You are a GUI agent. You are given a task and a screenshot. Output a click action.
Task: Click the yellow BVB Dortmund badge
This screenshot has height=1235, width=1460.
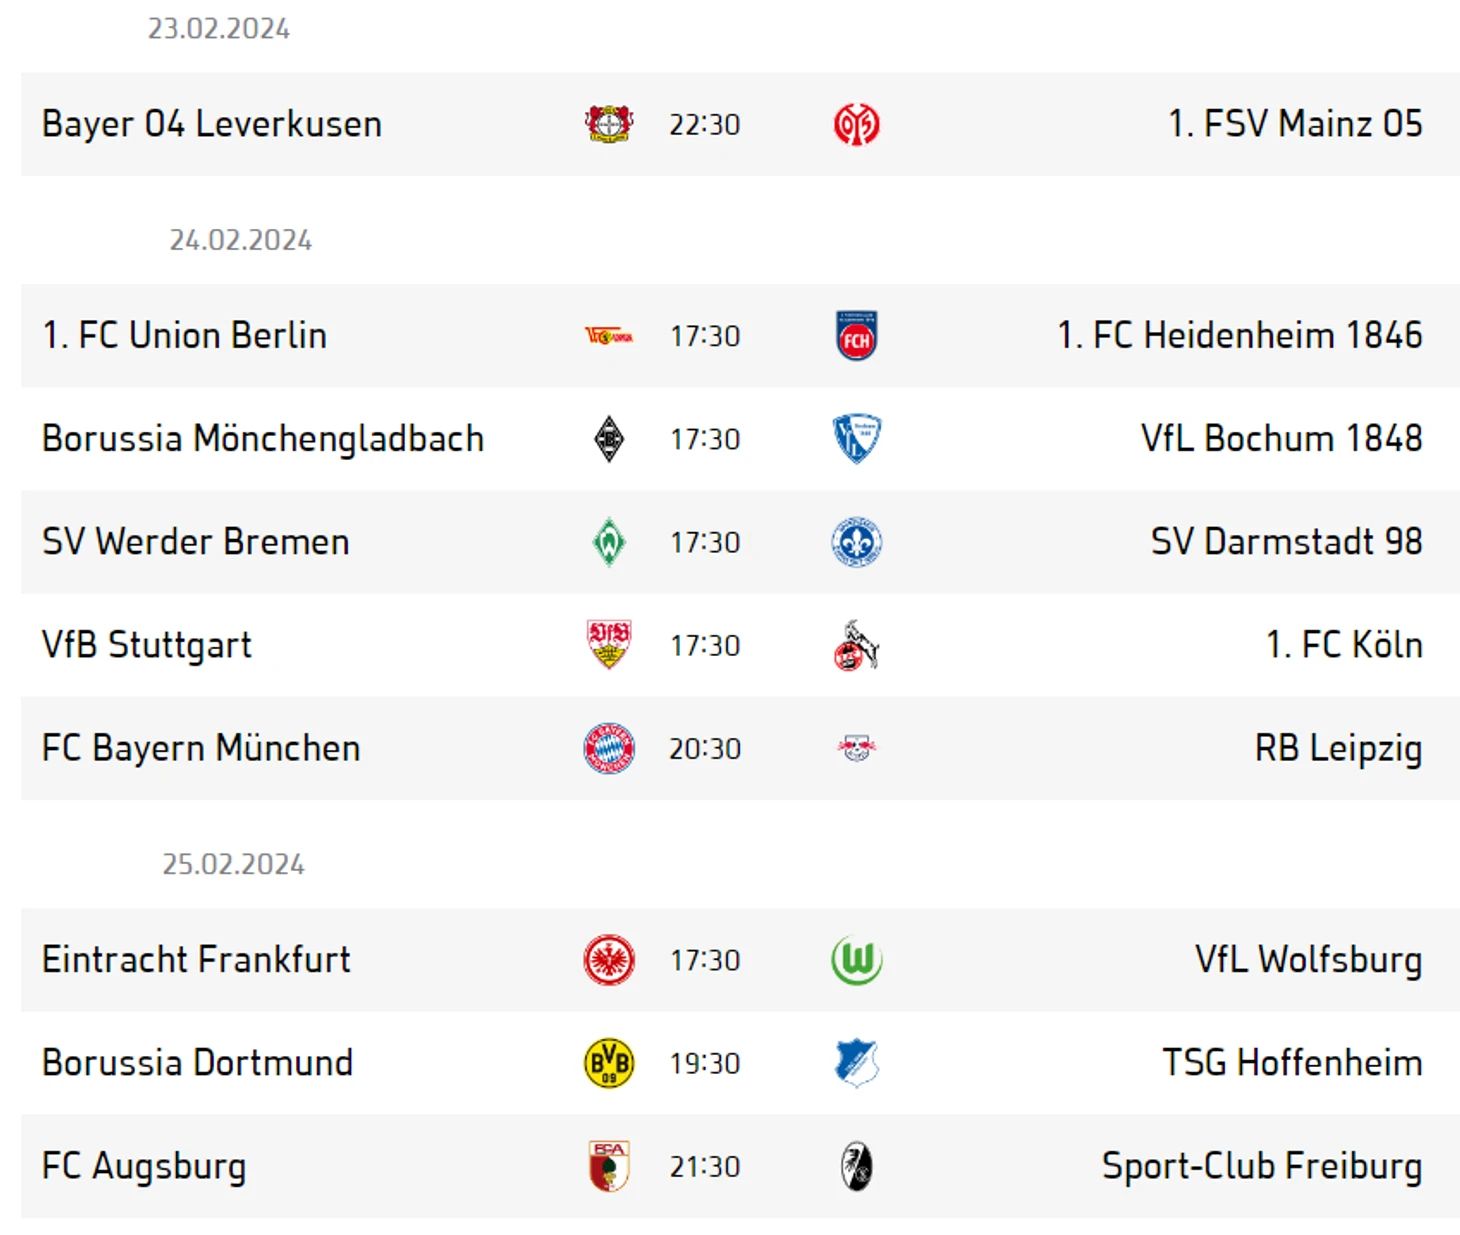(608, 1062)
